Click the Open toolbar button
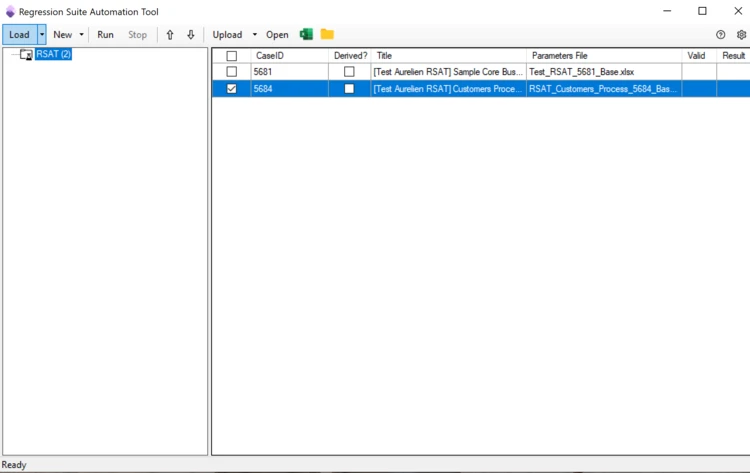This screenshot has width=750, height=473. coord(277,35)
